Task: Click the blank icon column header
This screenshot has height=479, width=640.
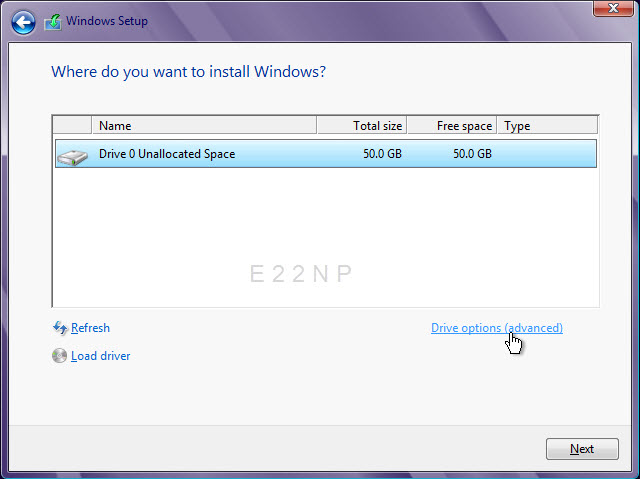Action: point(72,126)
